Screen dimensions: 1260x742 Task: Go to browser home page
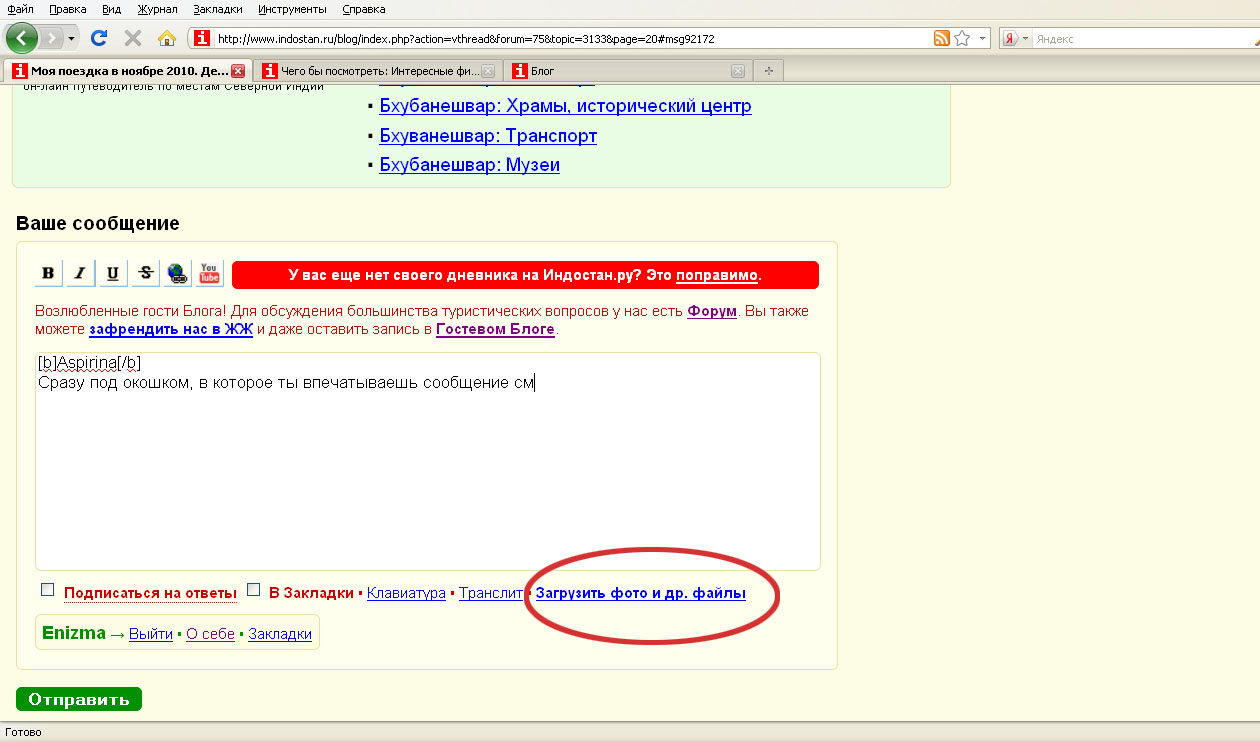tap(167, 38)
